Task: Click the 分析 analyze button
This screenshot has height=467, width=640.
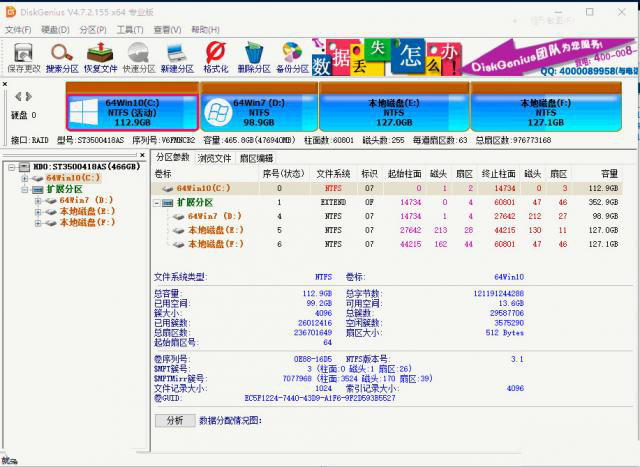Action: 175,420
